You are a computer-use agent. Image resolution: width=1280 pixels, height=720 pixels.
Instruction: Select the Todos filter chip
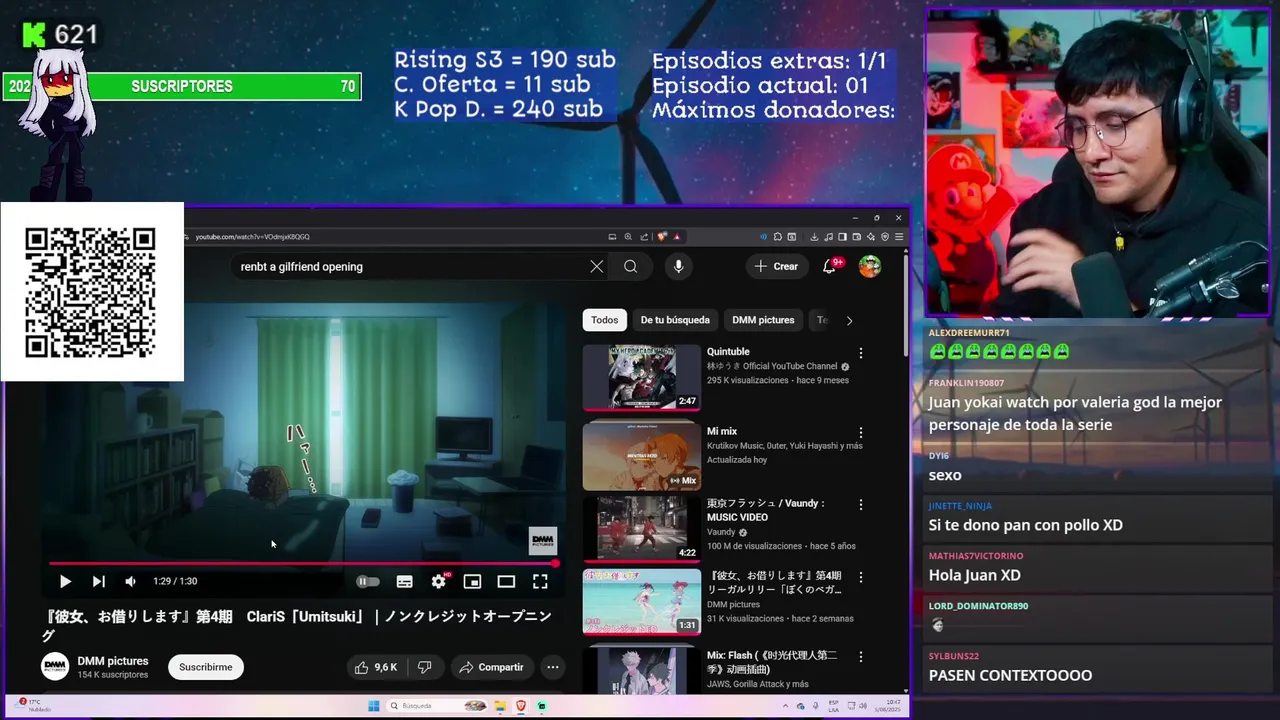(x=604, y=320)
